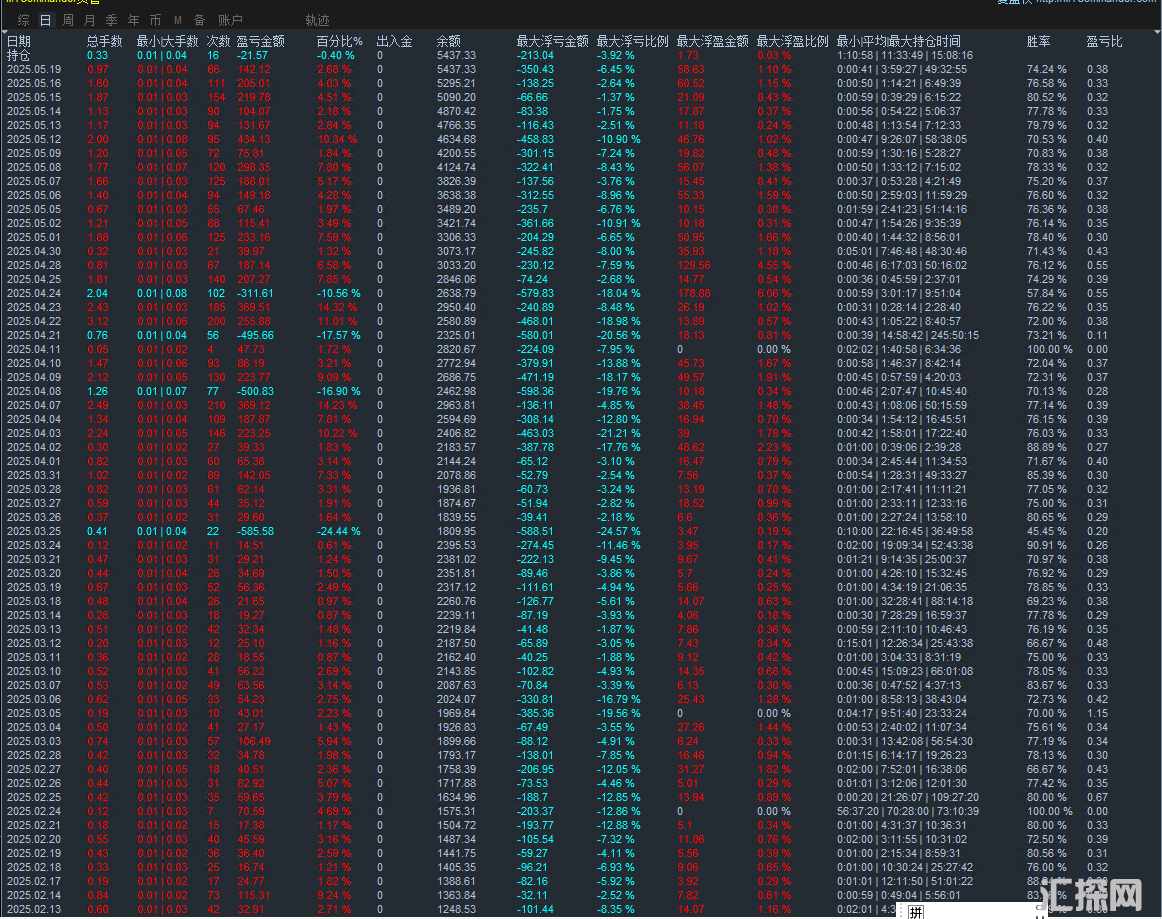Click the 178.88 max floating profit cell
The image size is (1162, 919).
click(x=694, y=293)
